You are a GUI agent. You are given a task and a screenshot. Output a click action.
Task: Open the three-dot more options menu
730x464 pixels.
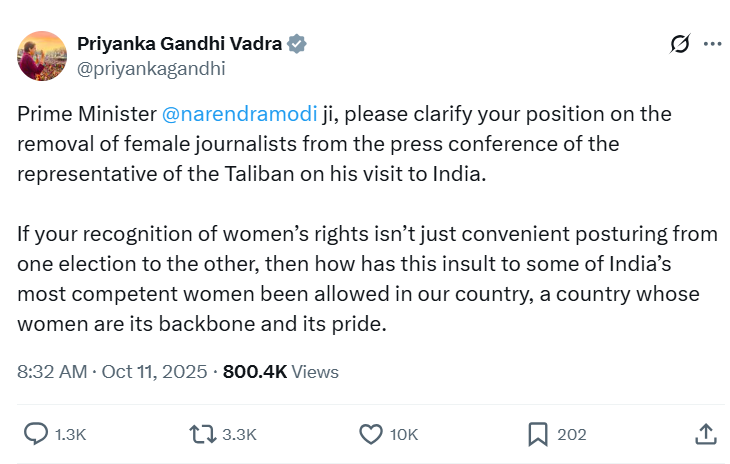(712, 44)
